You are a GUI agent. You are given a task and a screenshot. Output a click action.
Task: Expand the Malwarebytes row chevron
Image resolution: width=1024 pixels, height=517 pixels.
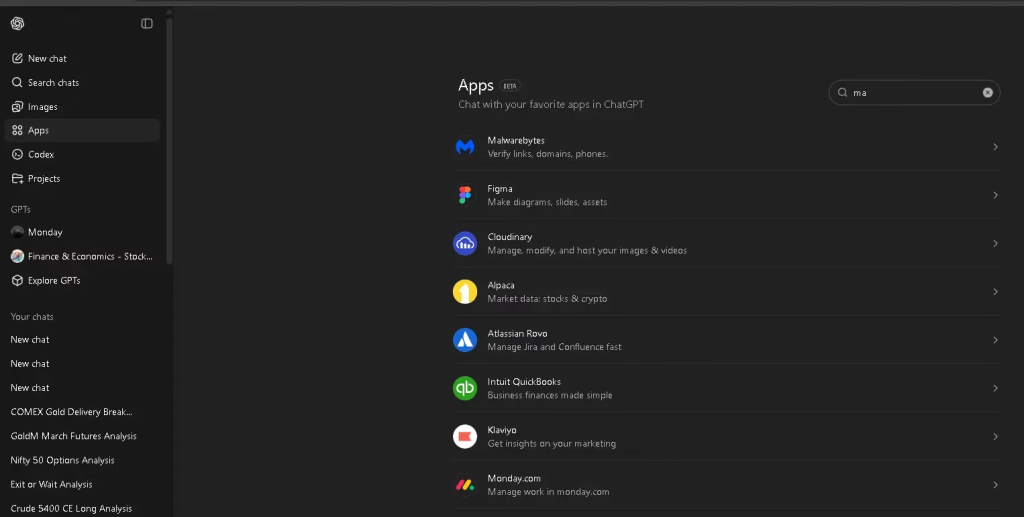click(x=995, y=147)
